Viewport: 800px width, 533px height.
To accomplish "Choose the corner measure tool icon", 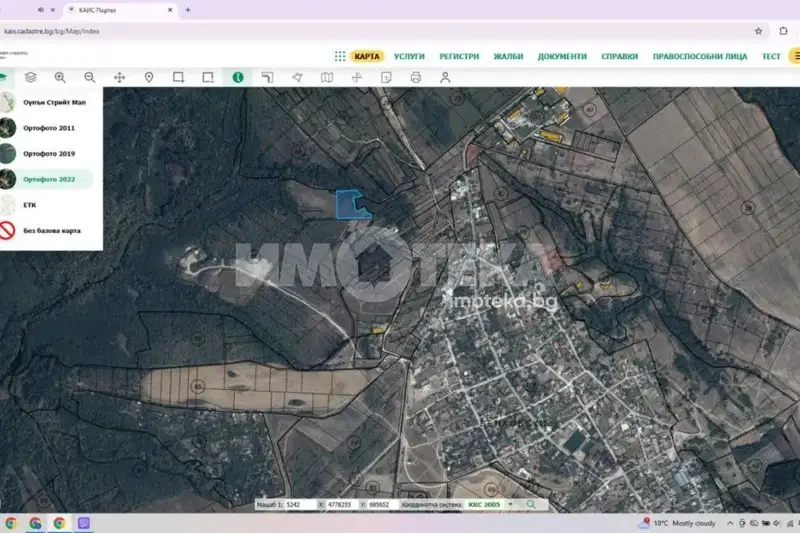I will 267,77.
